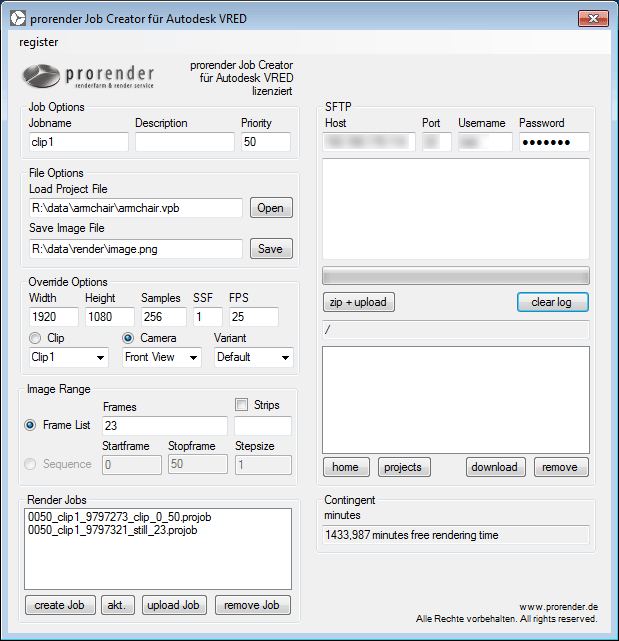Screen dimensions: 619x641
Task: Choose the Sequence radio option
Action: pos(30,464)
